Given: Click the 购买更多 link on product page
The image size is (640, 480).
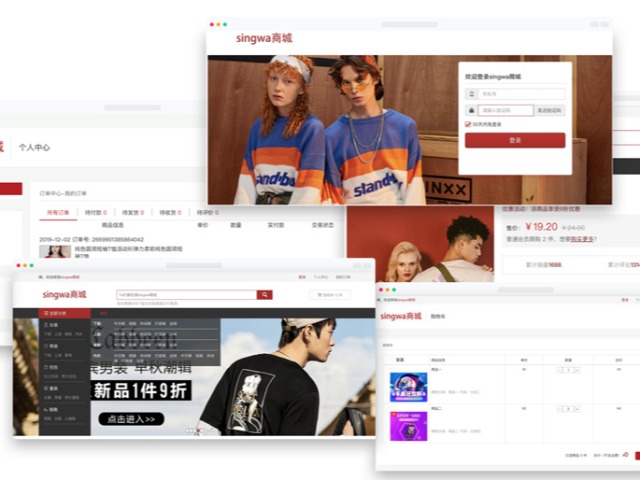Looking at the screenshot, I should coord(582,239).
